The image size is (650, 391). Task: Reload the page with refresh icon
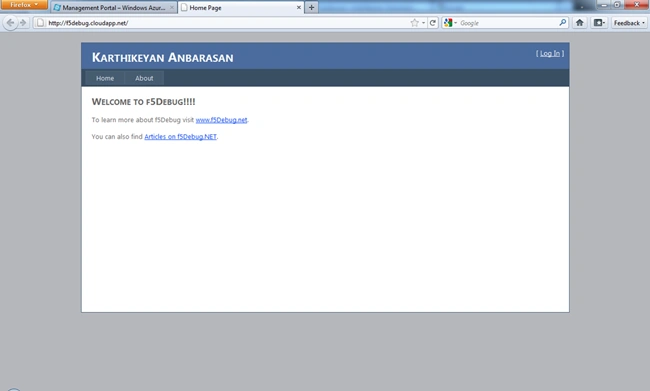[x=432, y=23]
